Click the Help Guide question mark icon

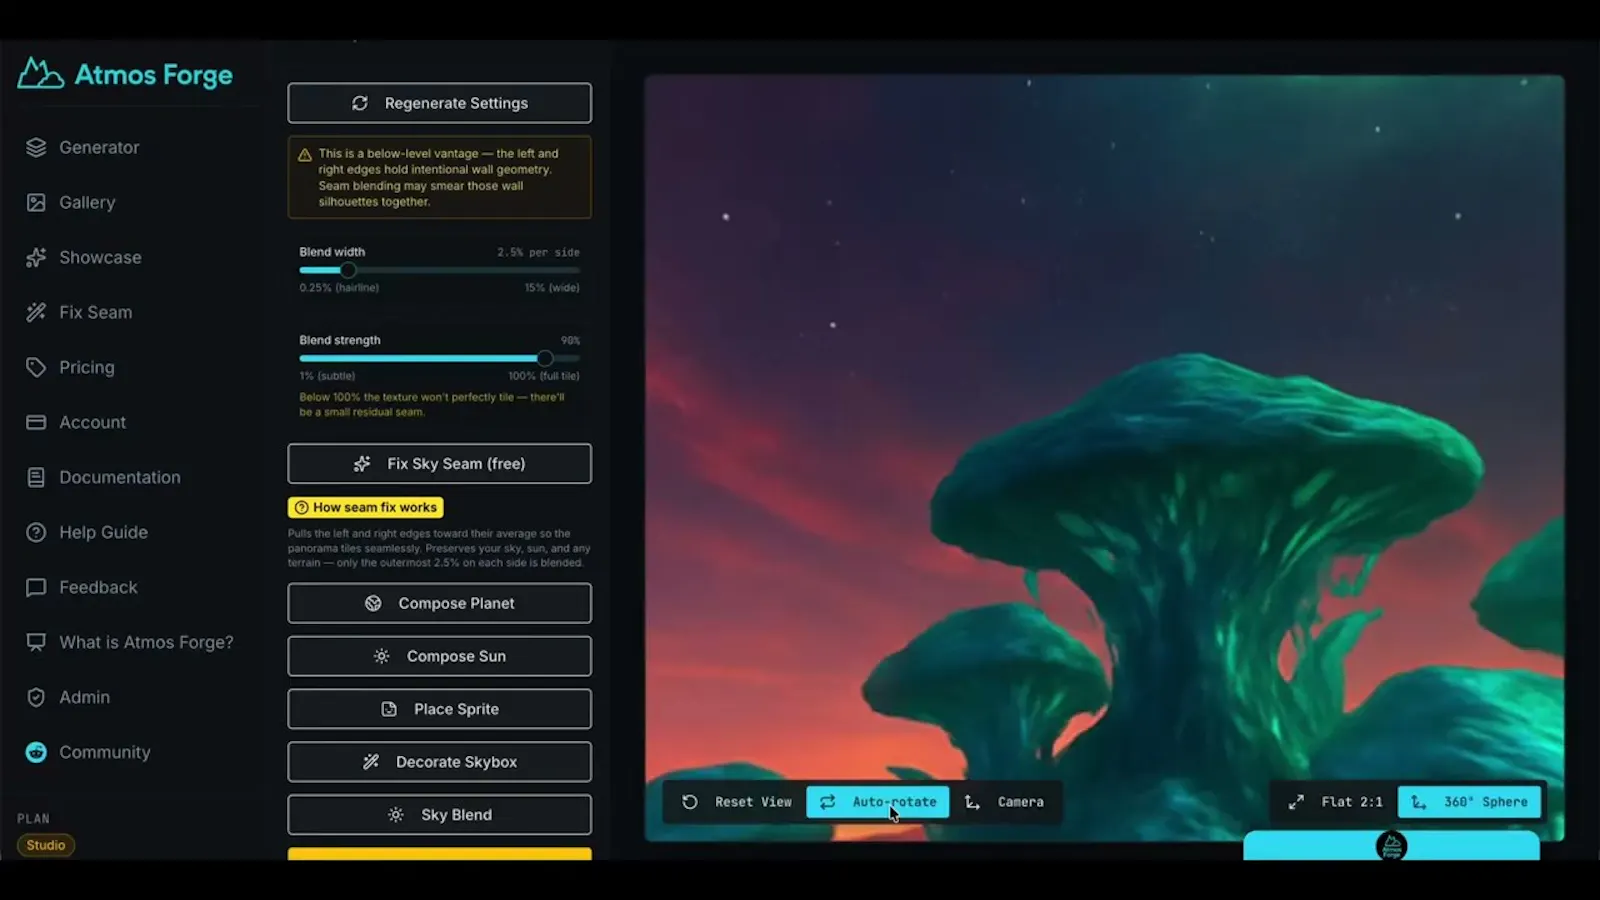click(x=36, y=532)
